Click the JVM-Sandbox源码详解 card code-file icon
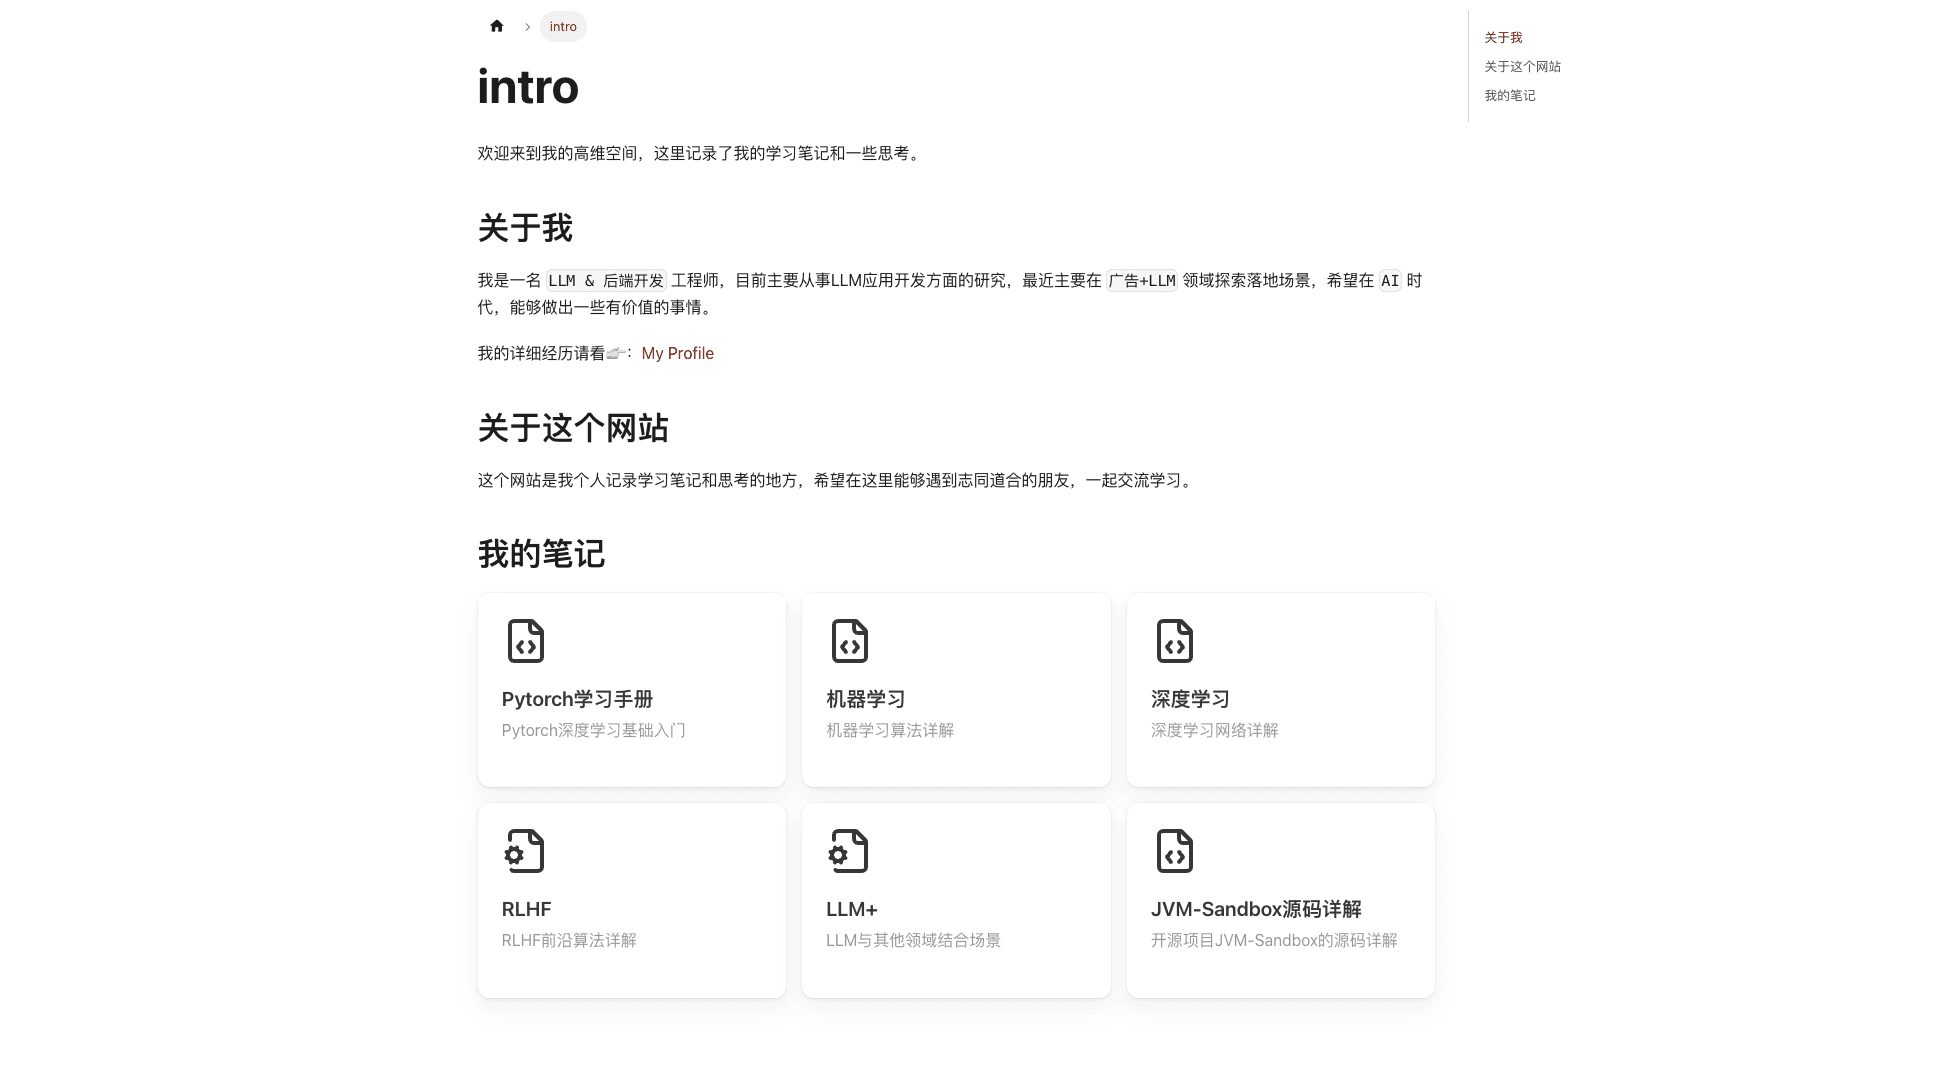Viewport: 1960px width, 1080px height. [1174, 851]
